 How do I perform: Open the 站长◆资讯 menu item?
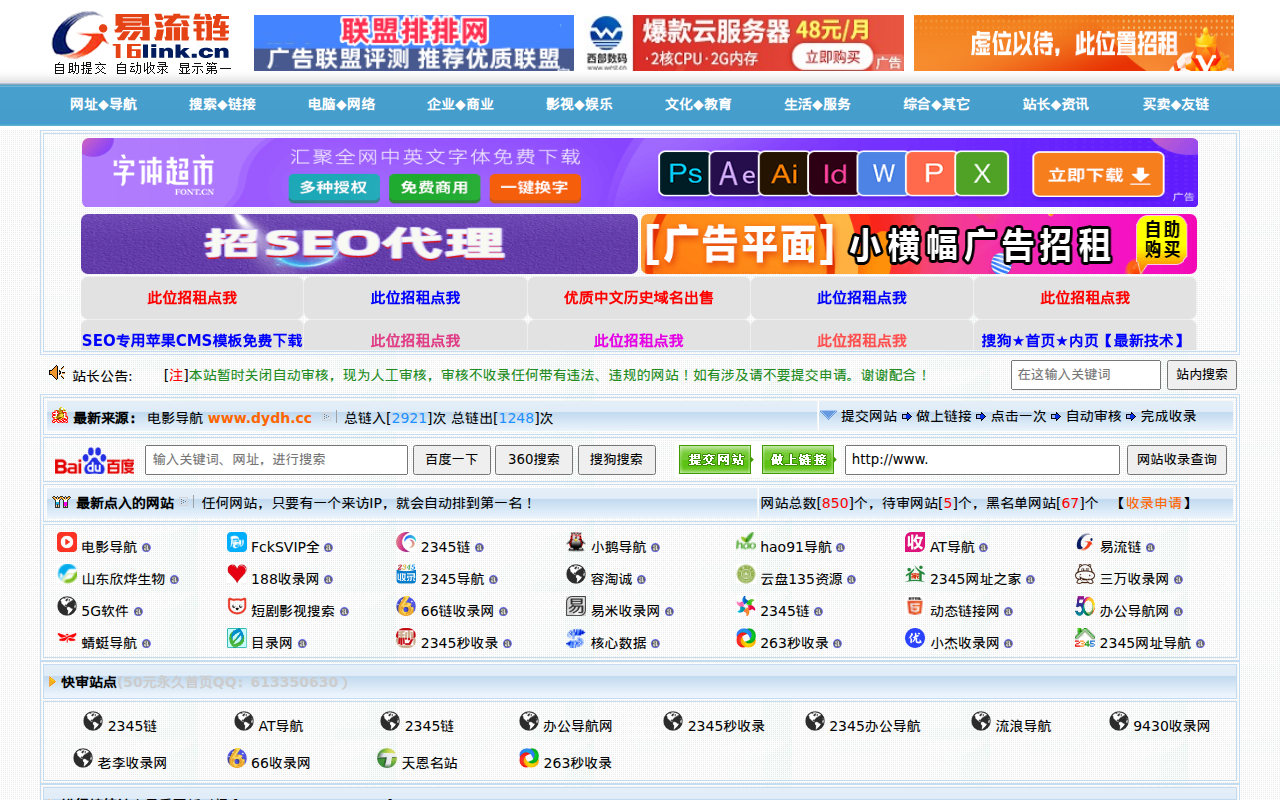click(x=1055, y=104)
